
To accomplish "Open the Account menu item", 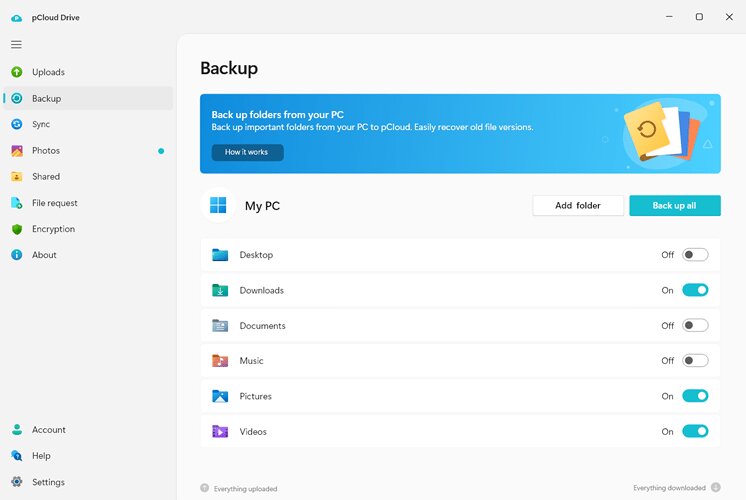I will [48, 430].
